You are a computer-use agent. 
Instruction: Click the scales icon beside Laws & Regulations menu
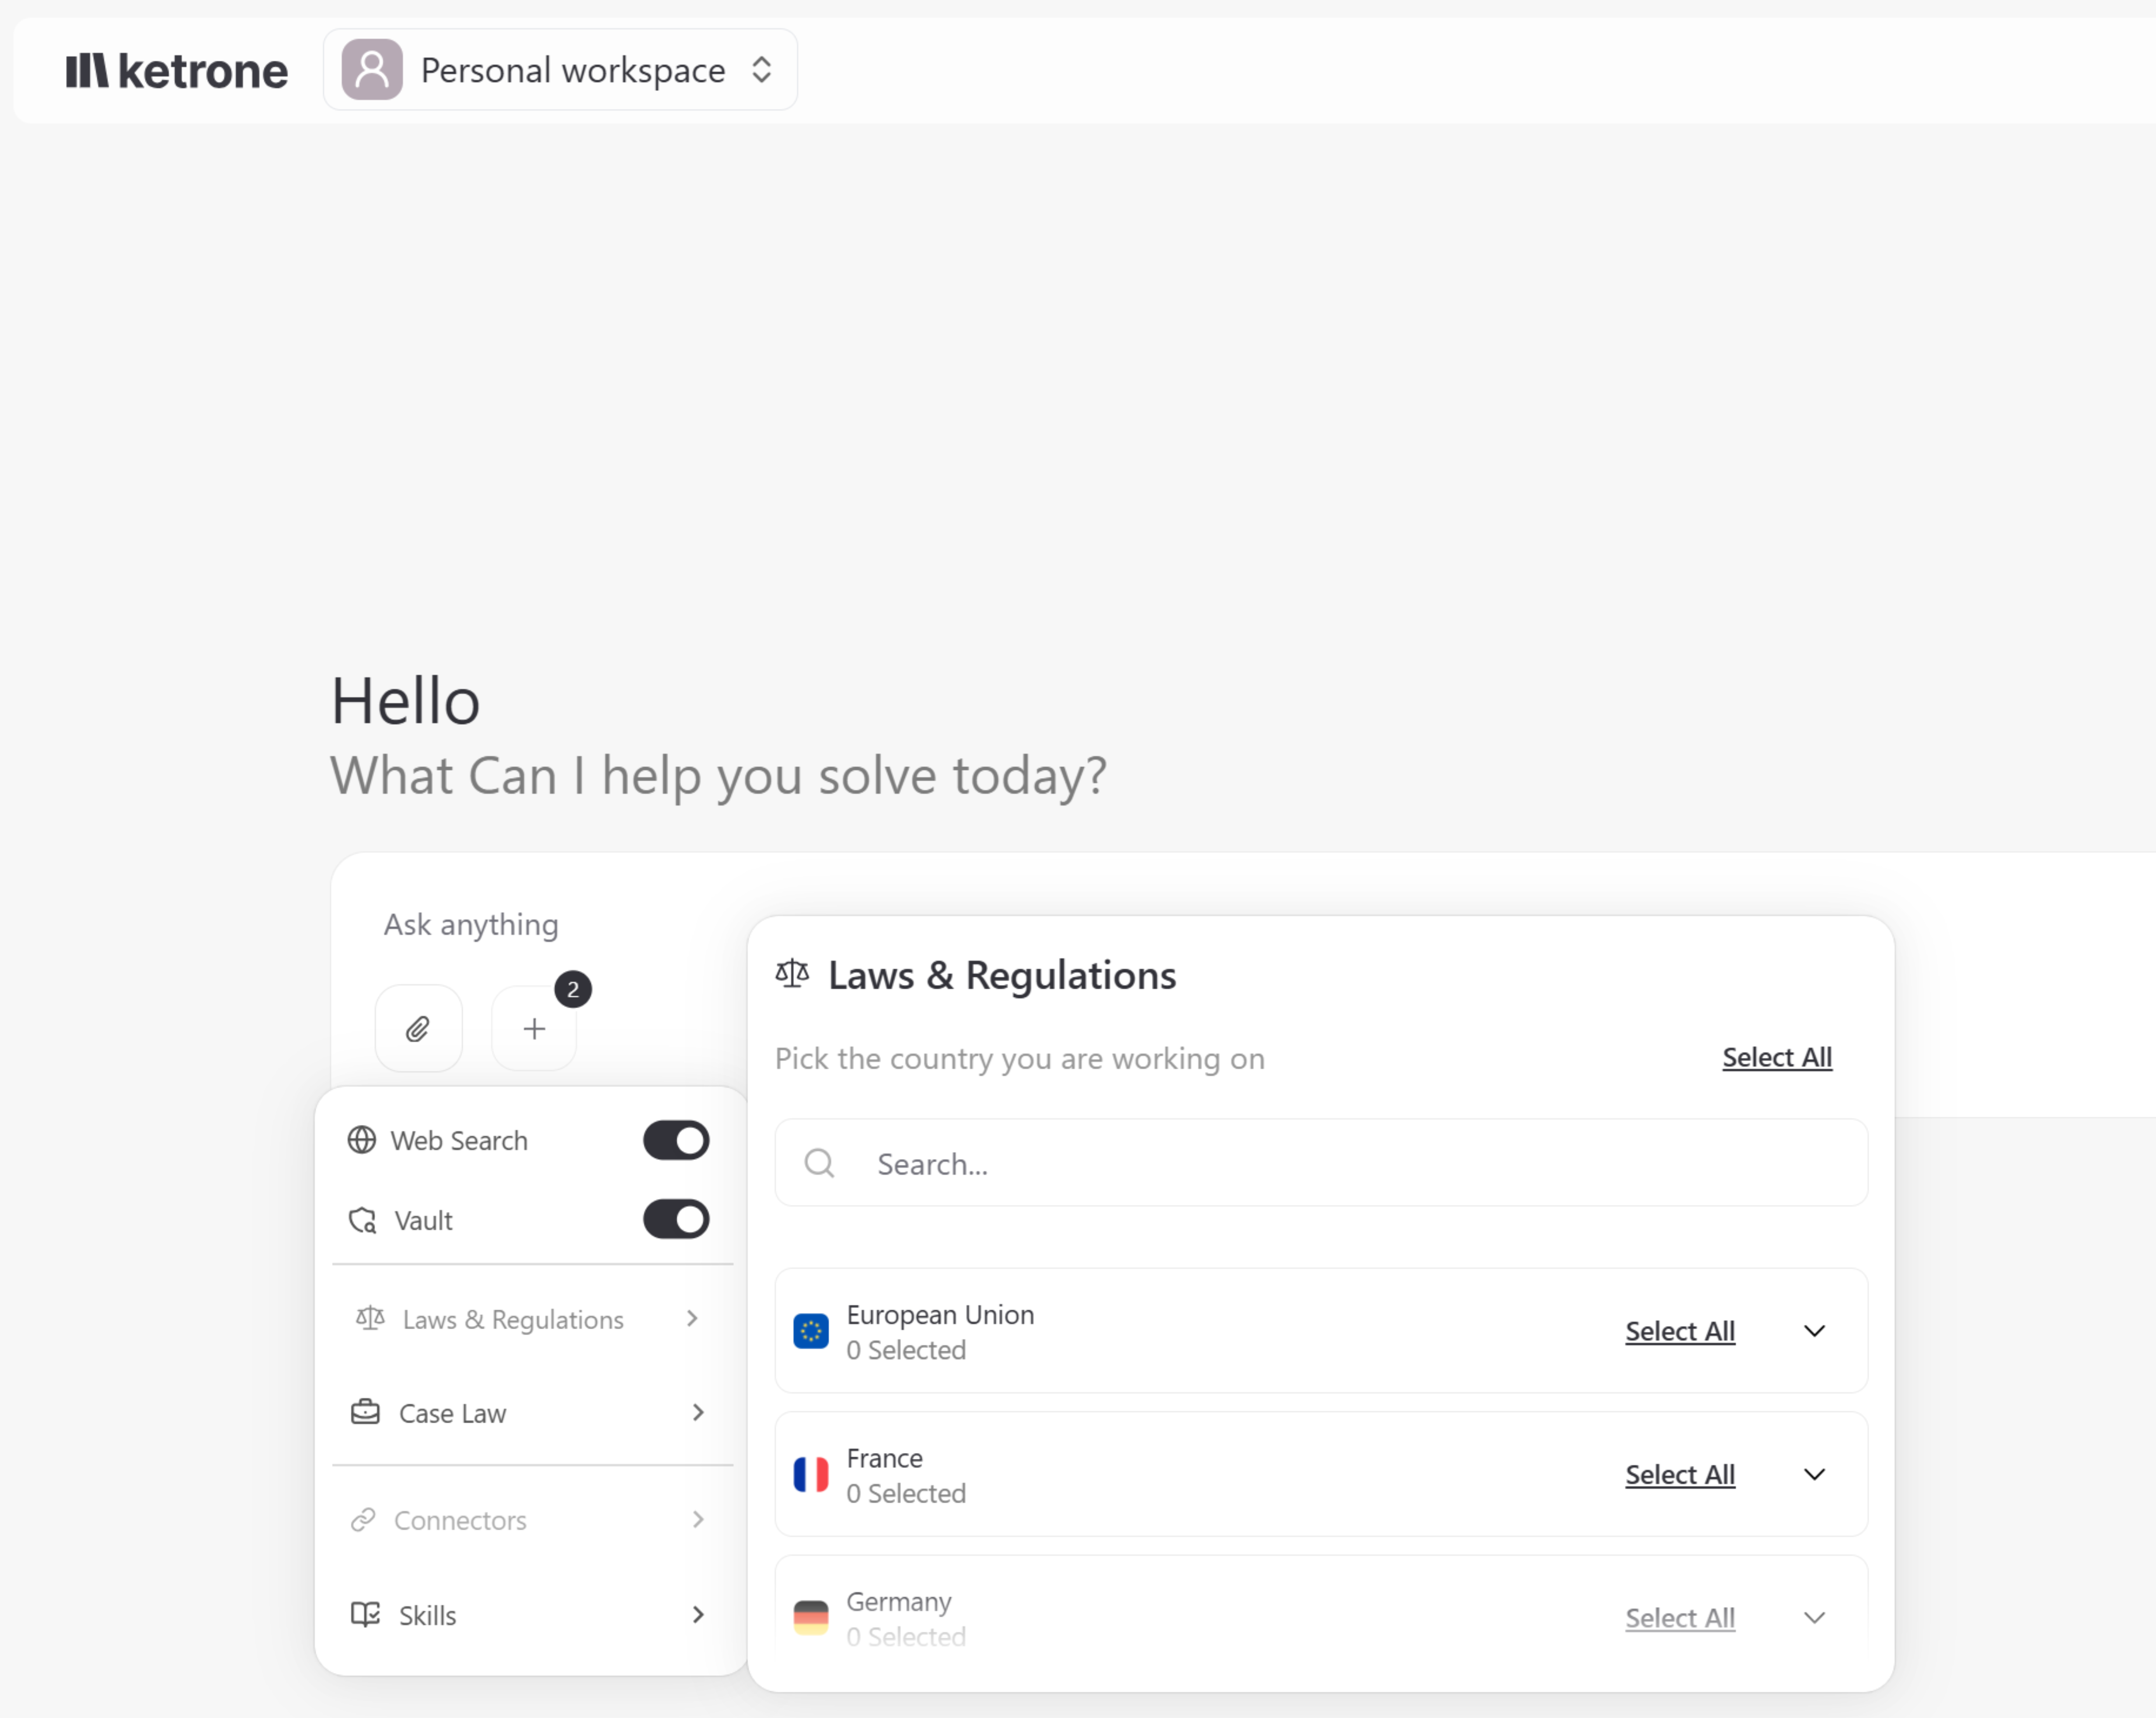tap(370, 1318)
